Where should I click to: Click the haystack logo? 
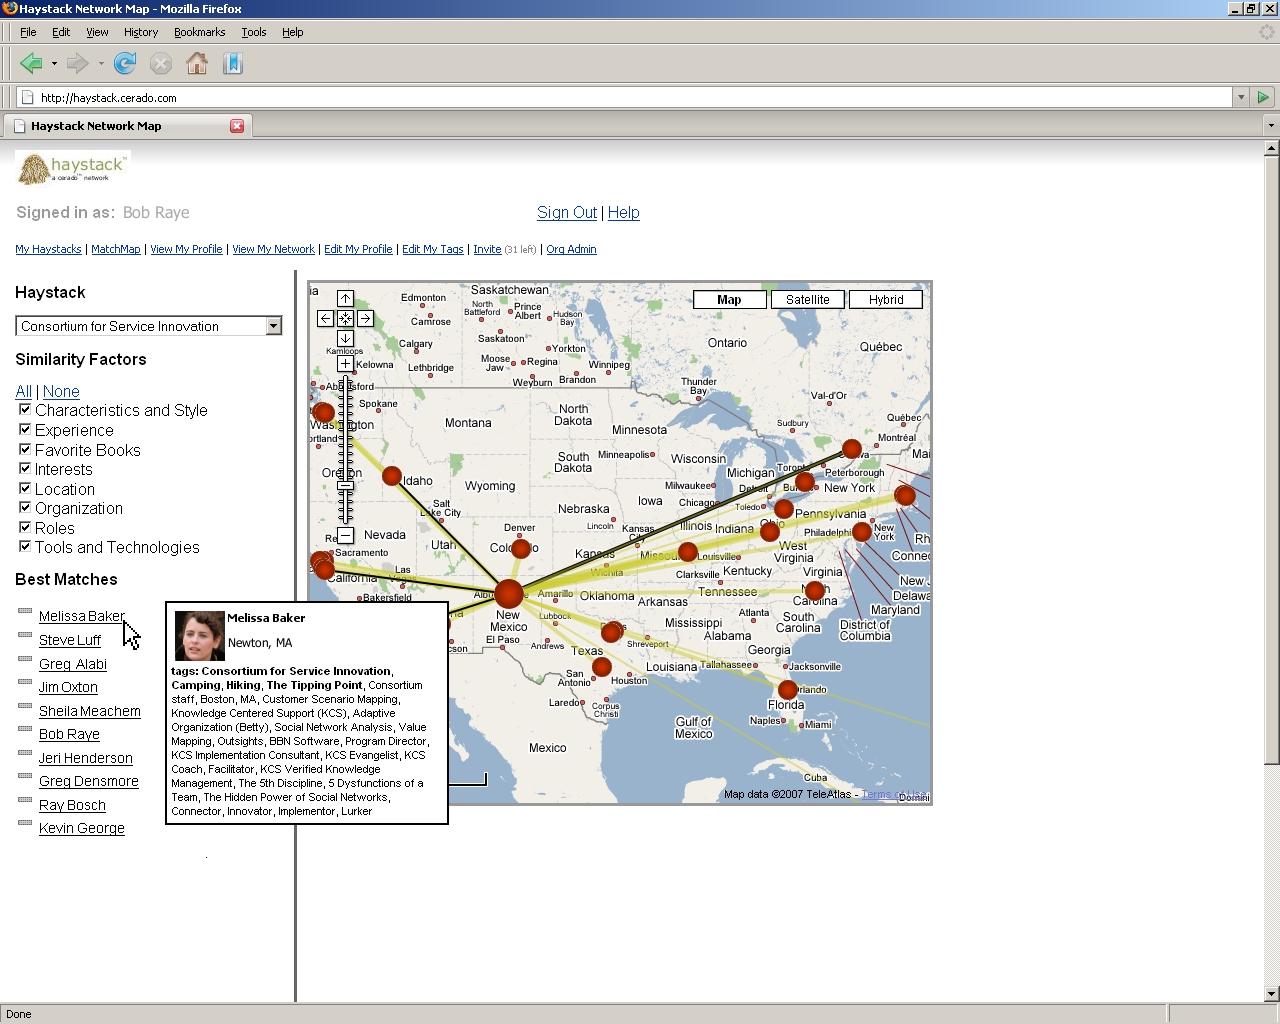click(73, 168)
